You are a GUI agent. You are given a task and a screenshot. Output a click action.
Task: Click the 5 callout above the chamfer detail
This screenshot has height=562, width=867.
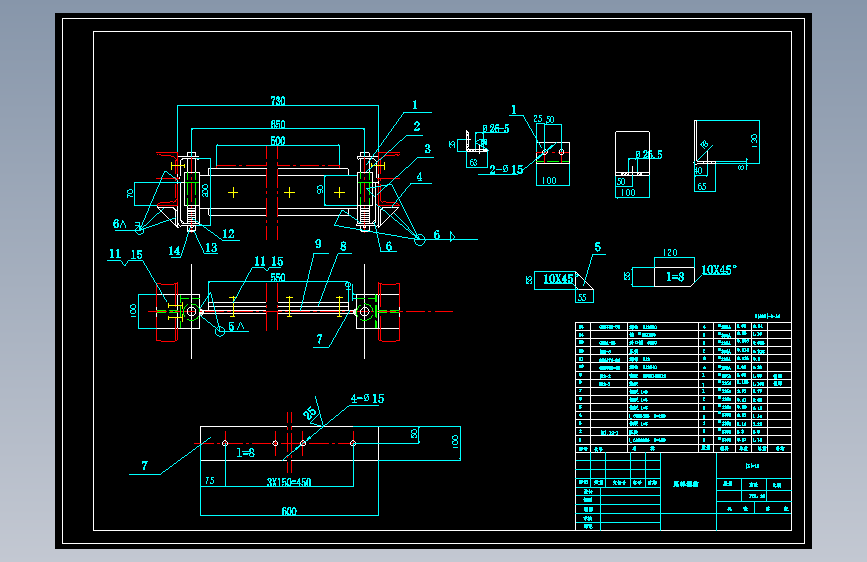(x=598, y=247)
